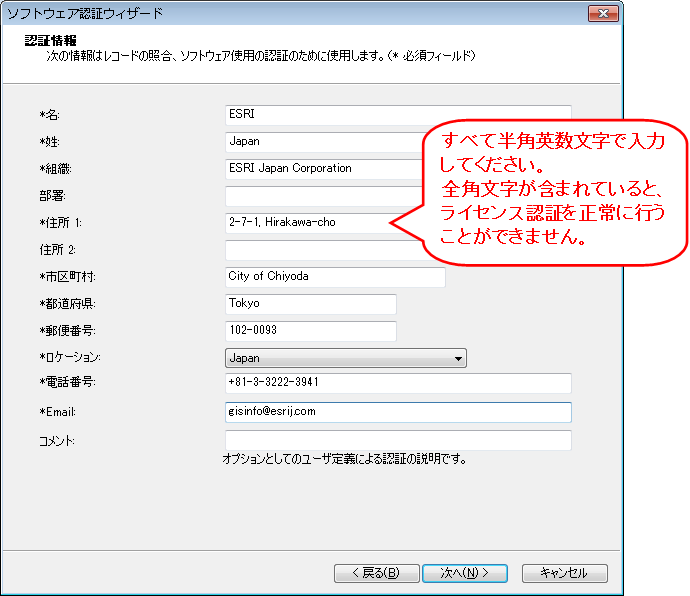Close the ソフトウェア認証ウィザード window

tap(603, 13)
